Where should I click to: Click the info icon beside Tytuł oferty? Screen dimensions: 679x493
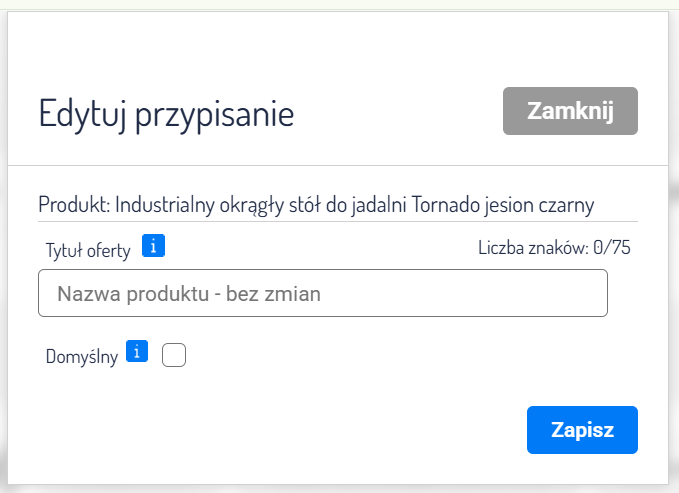(x=153, y=245)
